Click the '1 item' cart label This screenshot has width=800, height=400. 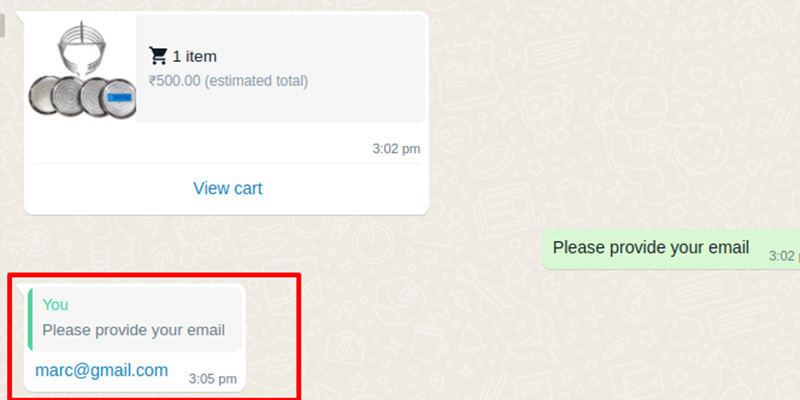(194, 56)
